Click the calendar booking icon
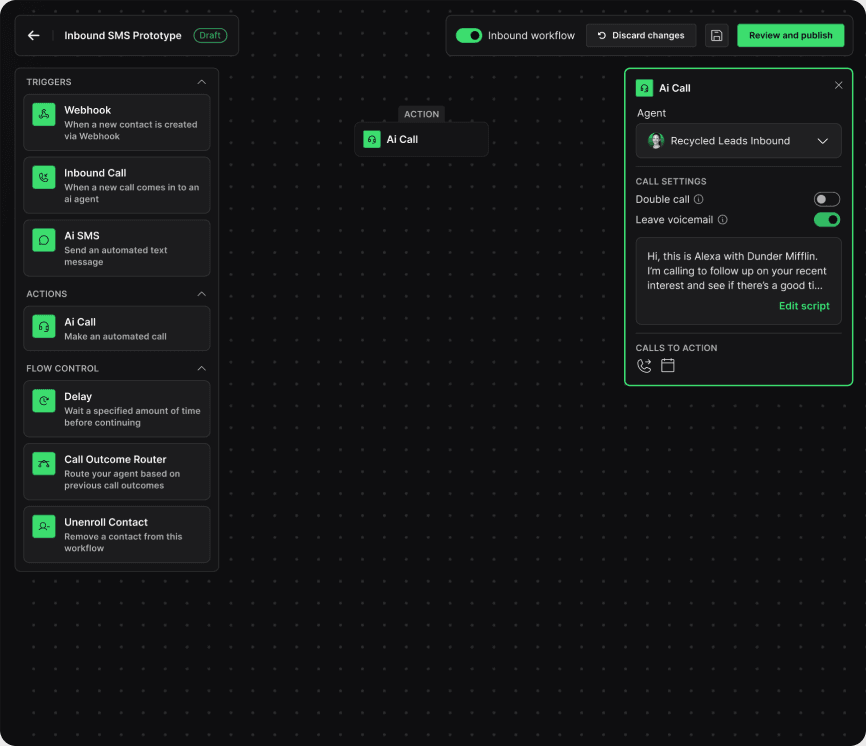This screenshot has height=746, width=866. [668, 366]
